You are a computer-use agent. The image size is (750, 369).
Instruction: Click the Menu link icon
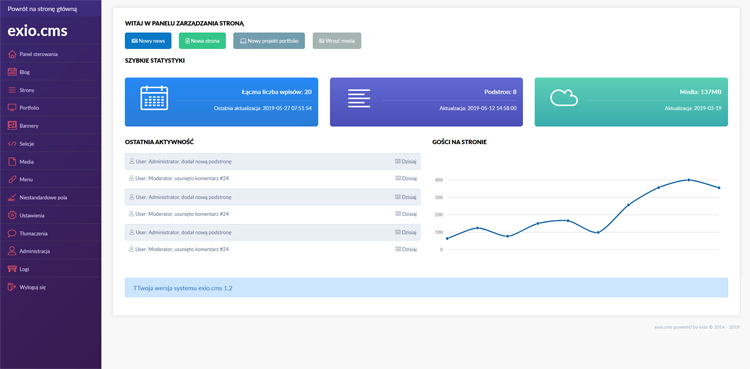coord(12,179)
